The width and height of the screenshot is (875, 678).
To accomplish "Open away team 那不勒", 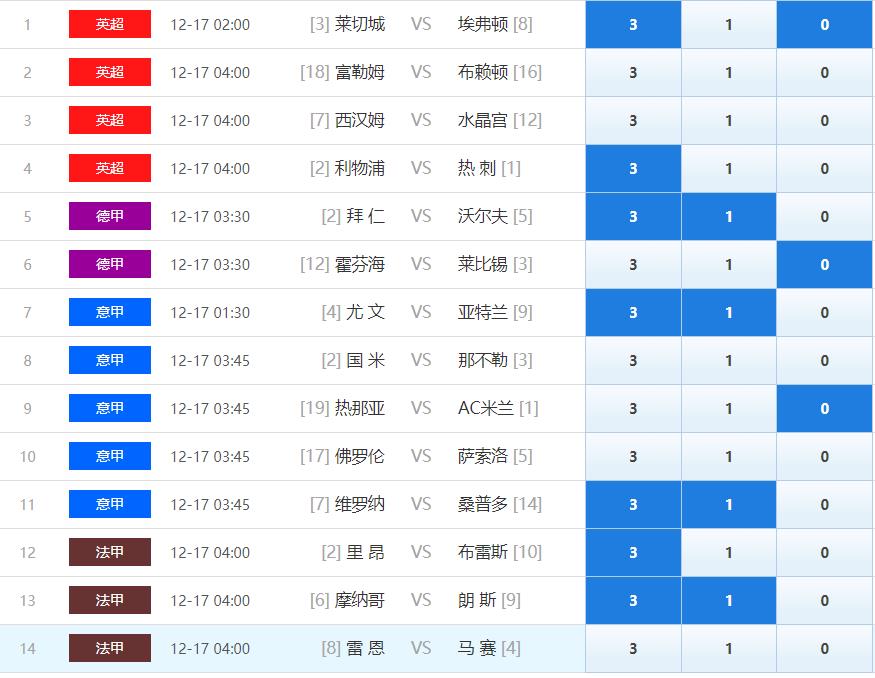I will click(483, 360).
